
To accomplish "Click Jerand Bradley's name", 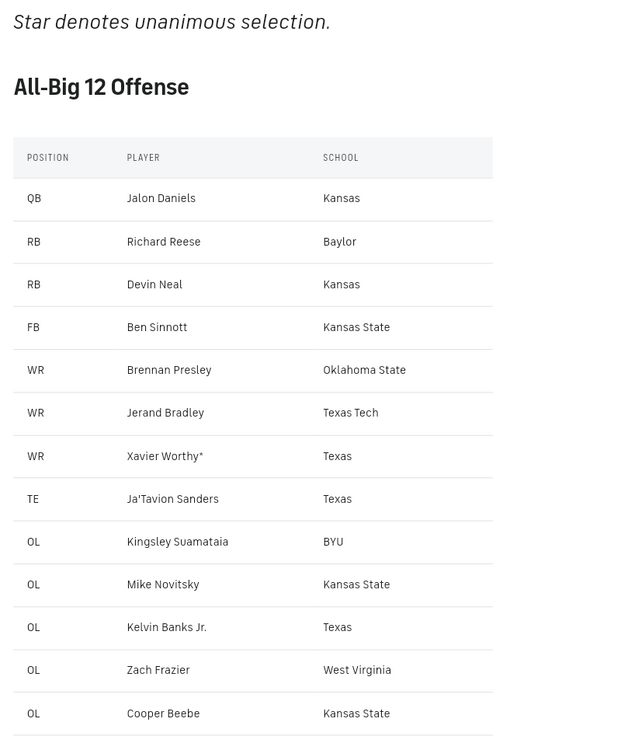I will (165, 413).
